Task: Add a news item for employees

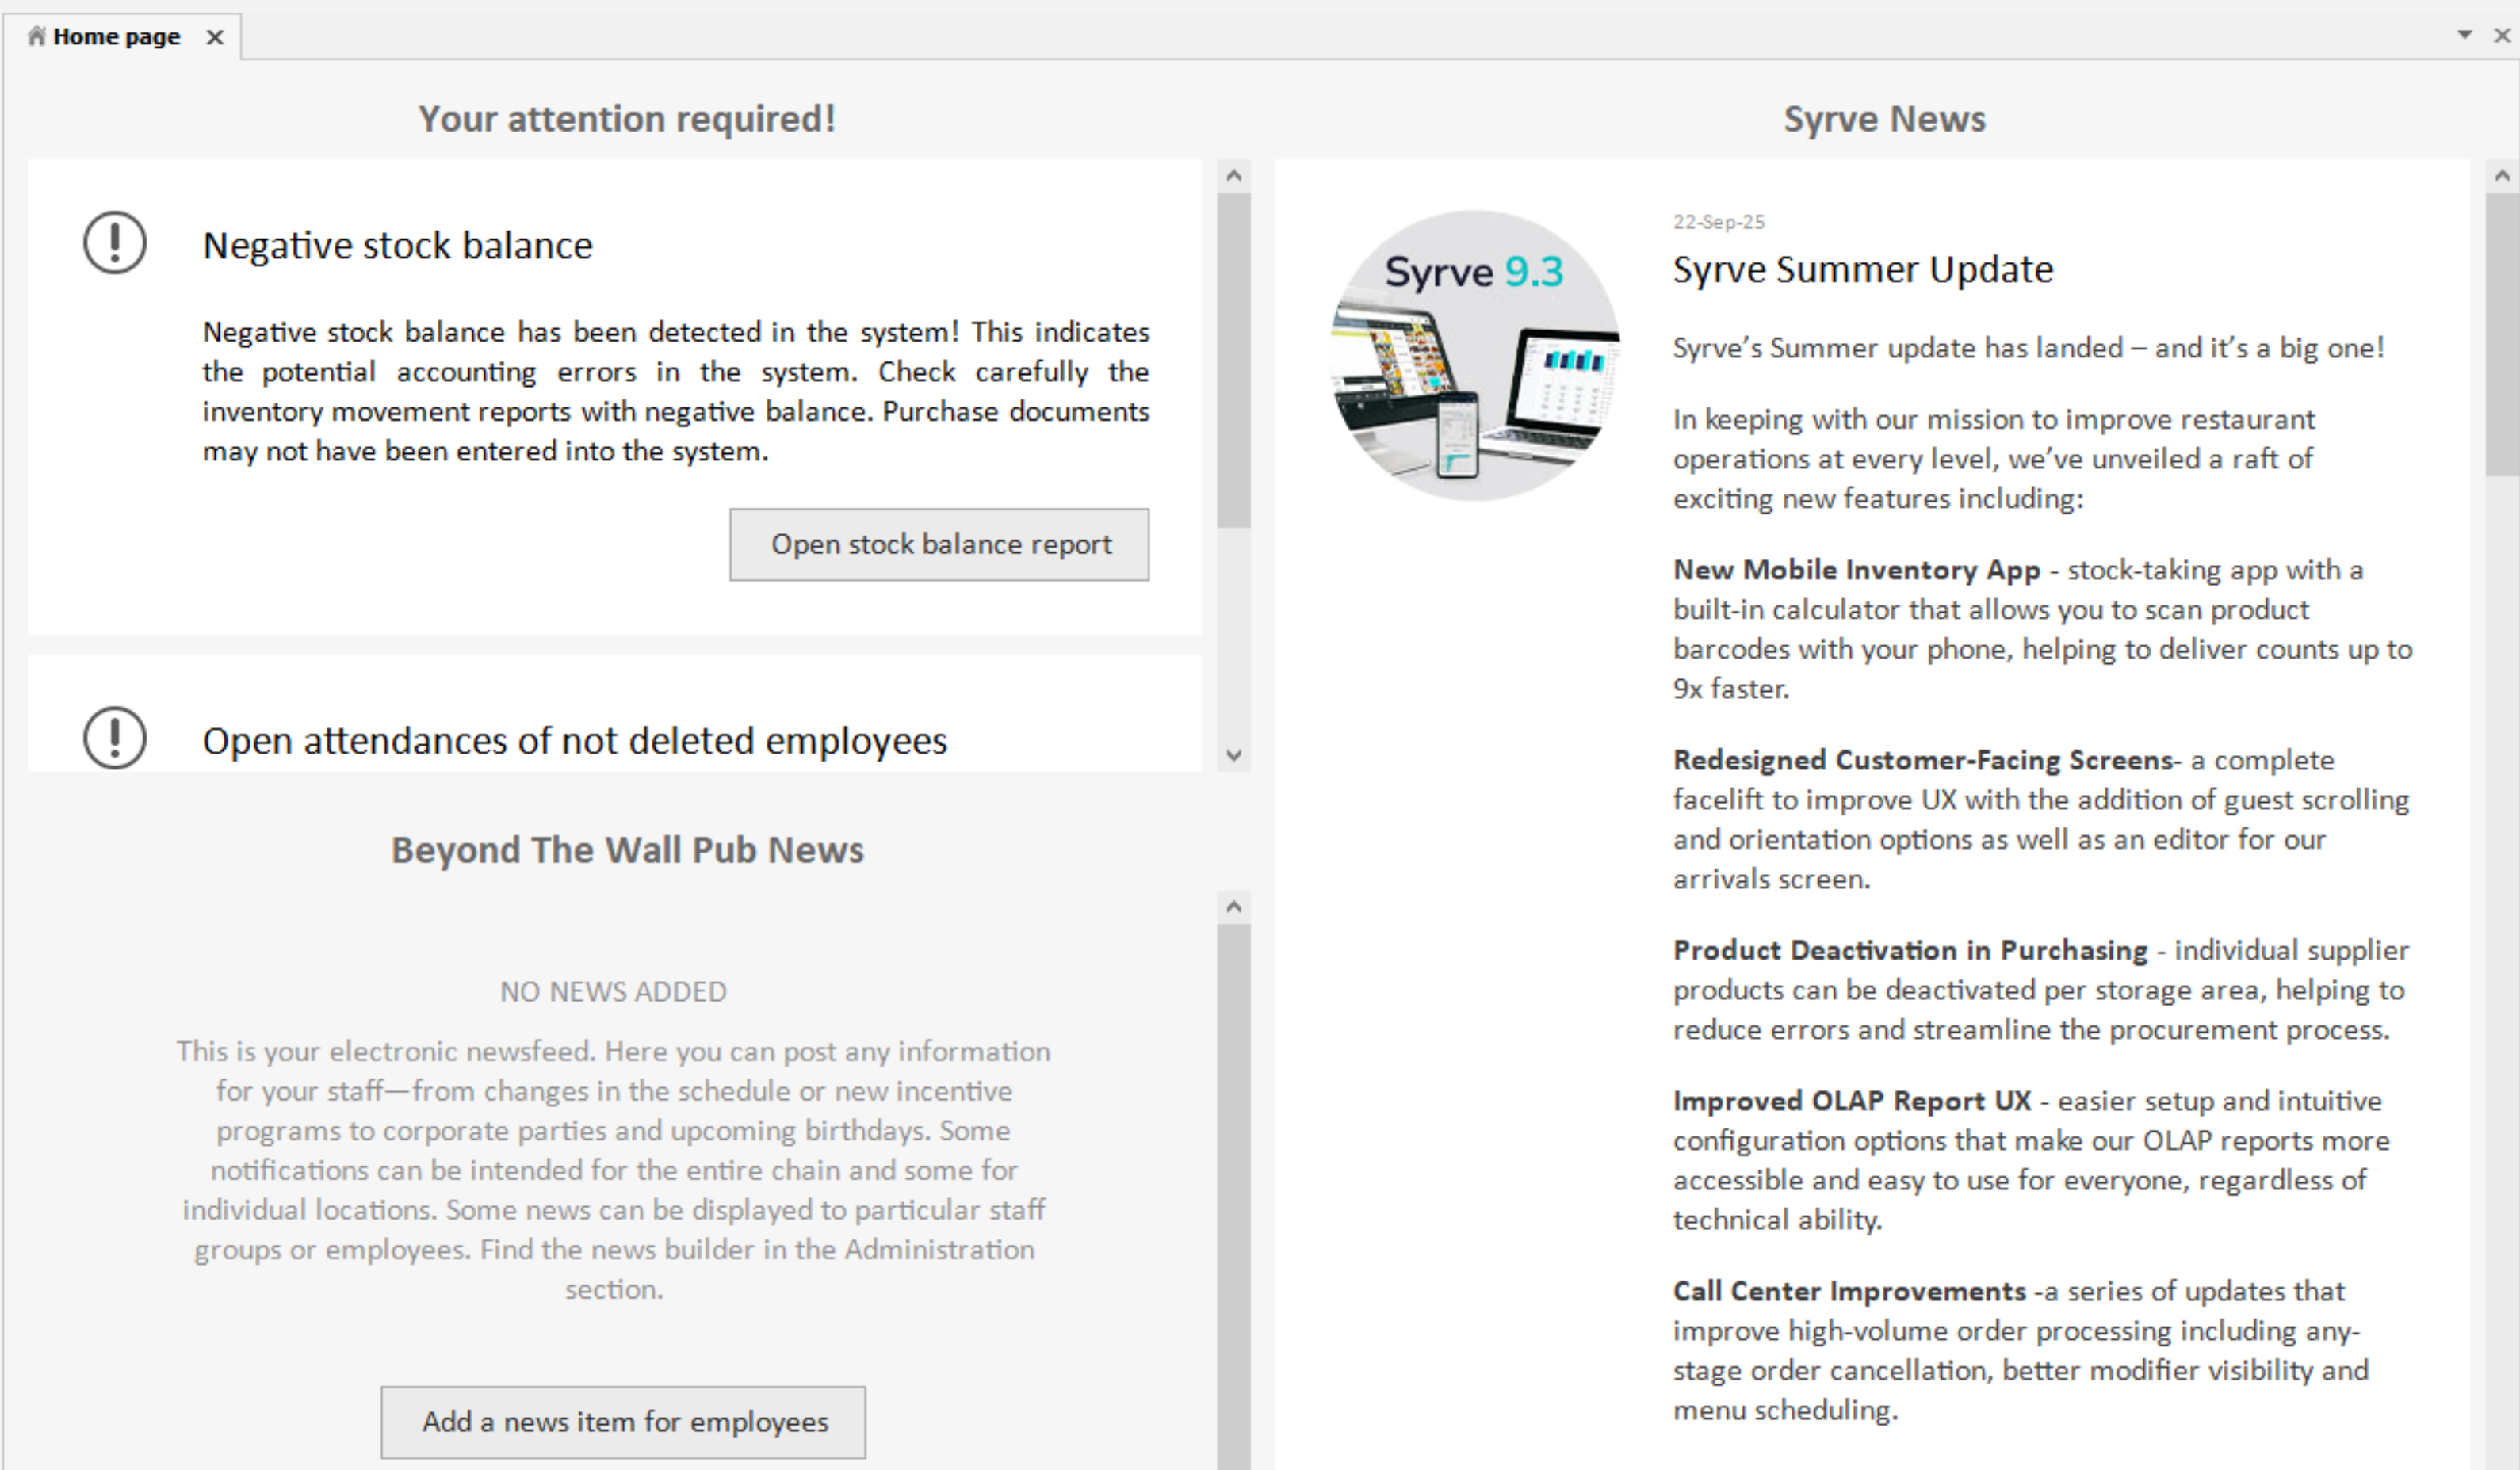Action: pos(623,1421)
